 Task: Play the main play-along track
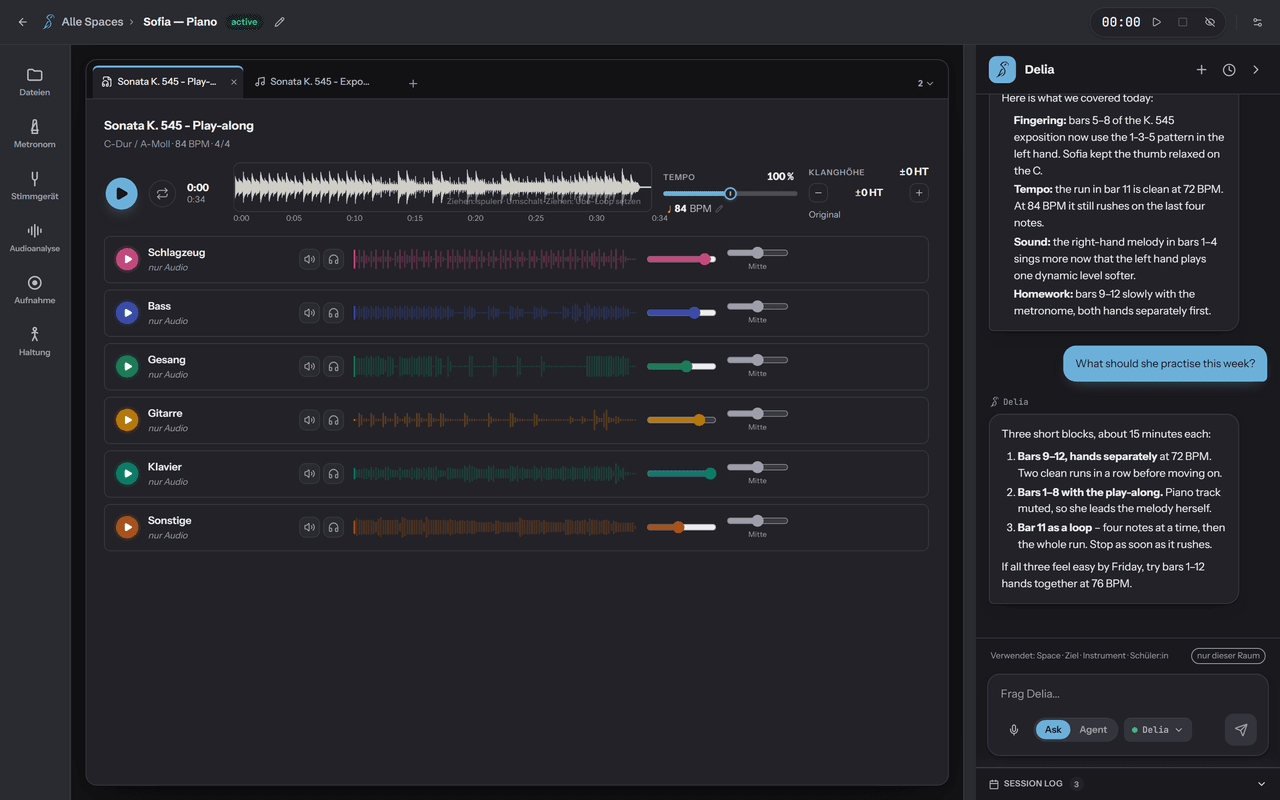(x=121, y=193)
